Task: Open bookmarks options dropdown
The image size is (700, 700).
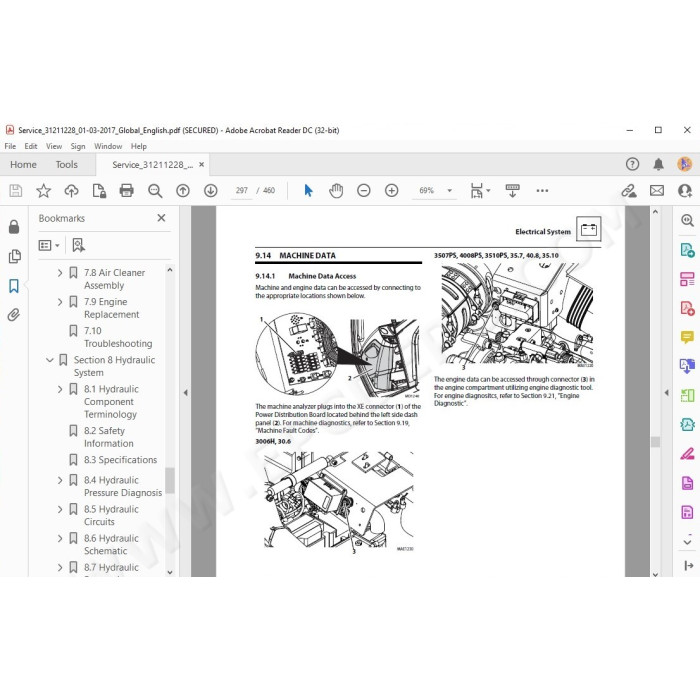Action: pos(49,245)
